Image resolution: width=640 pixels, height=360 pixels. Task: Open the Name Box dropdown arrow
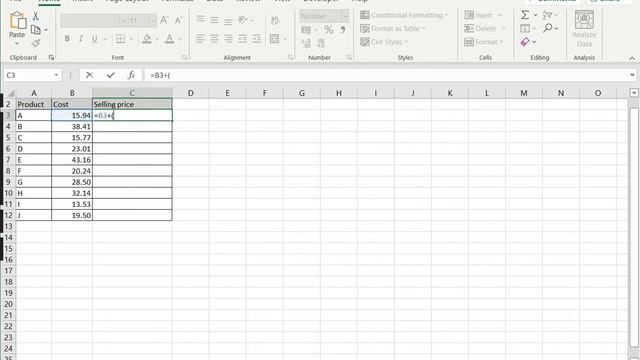click(56, 75)
